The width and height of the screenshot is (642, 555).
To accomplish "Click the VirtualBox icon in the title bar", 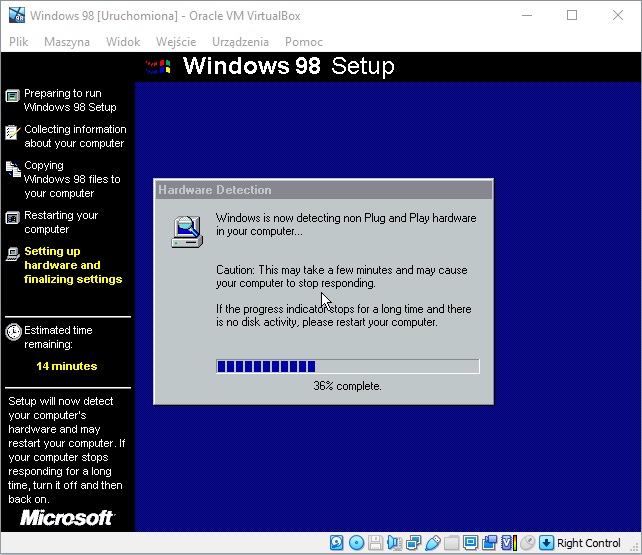I will pos(15,16).
